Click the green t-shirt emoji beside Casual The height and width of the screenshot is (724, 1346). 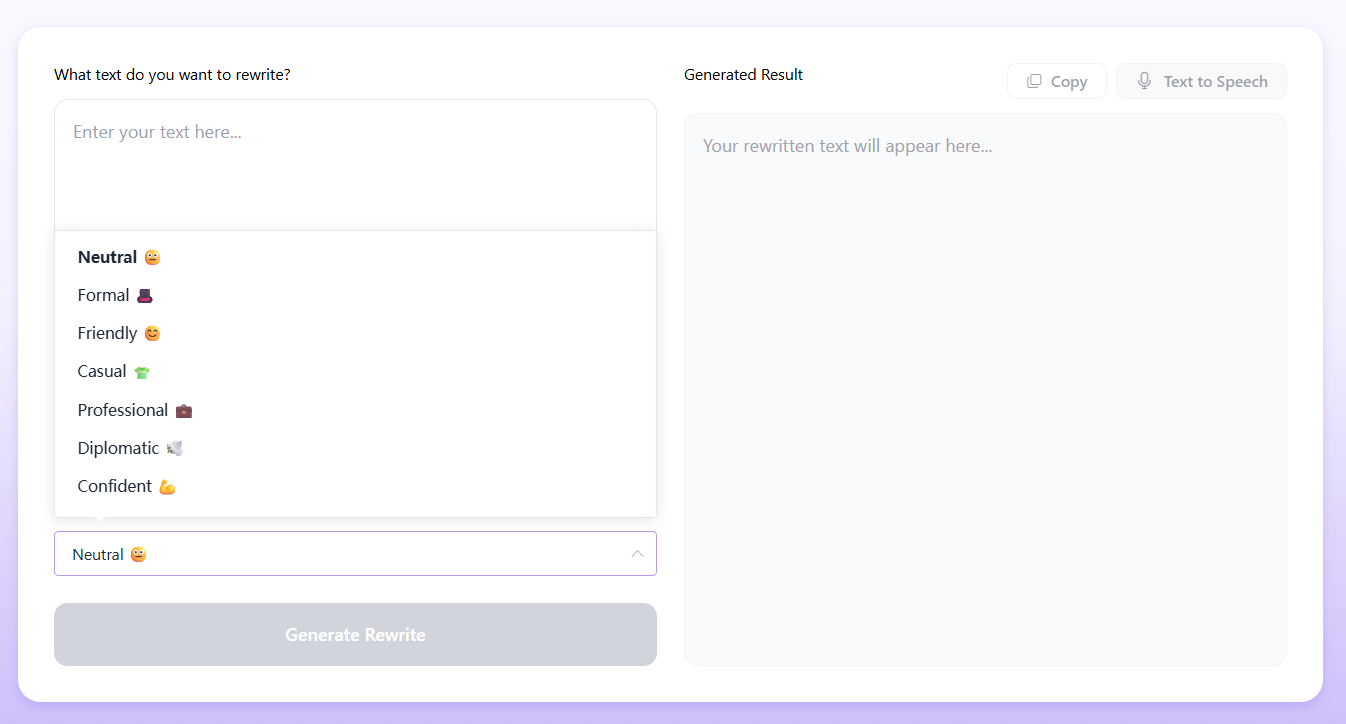[142, 372]
